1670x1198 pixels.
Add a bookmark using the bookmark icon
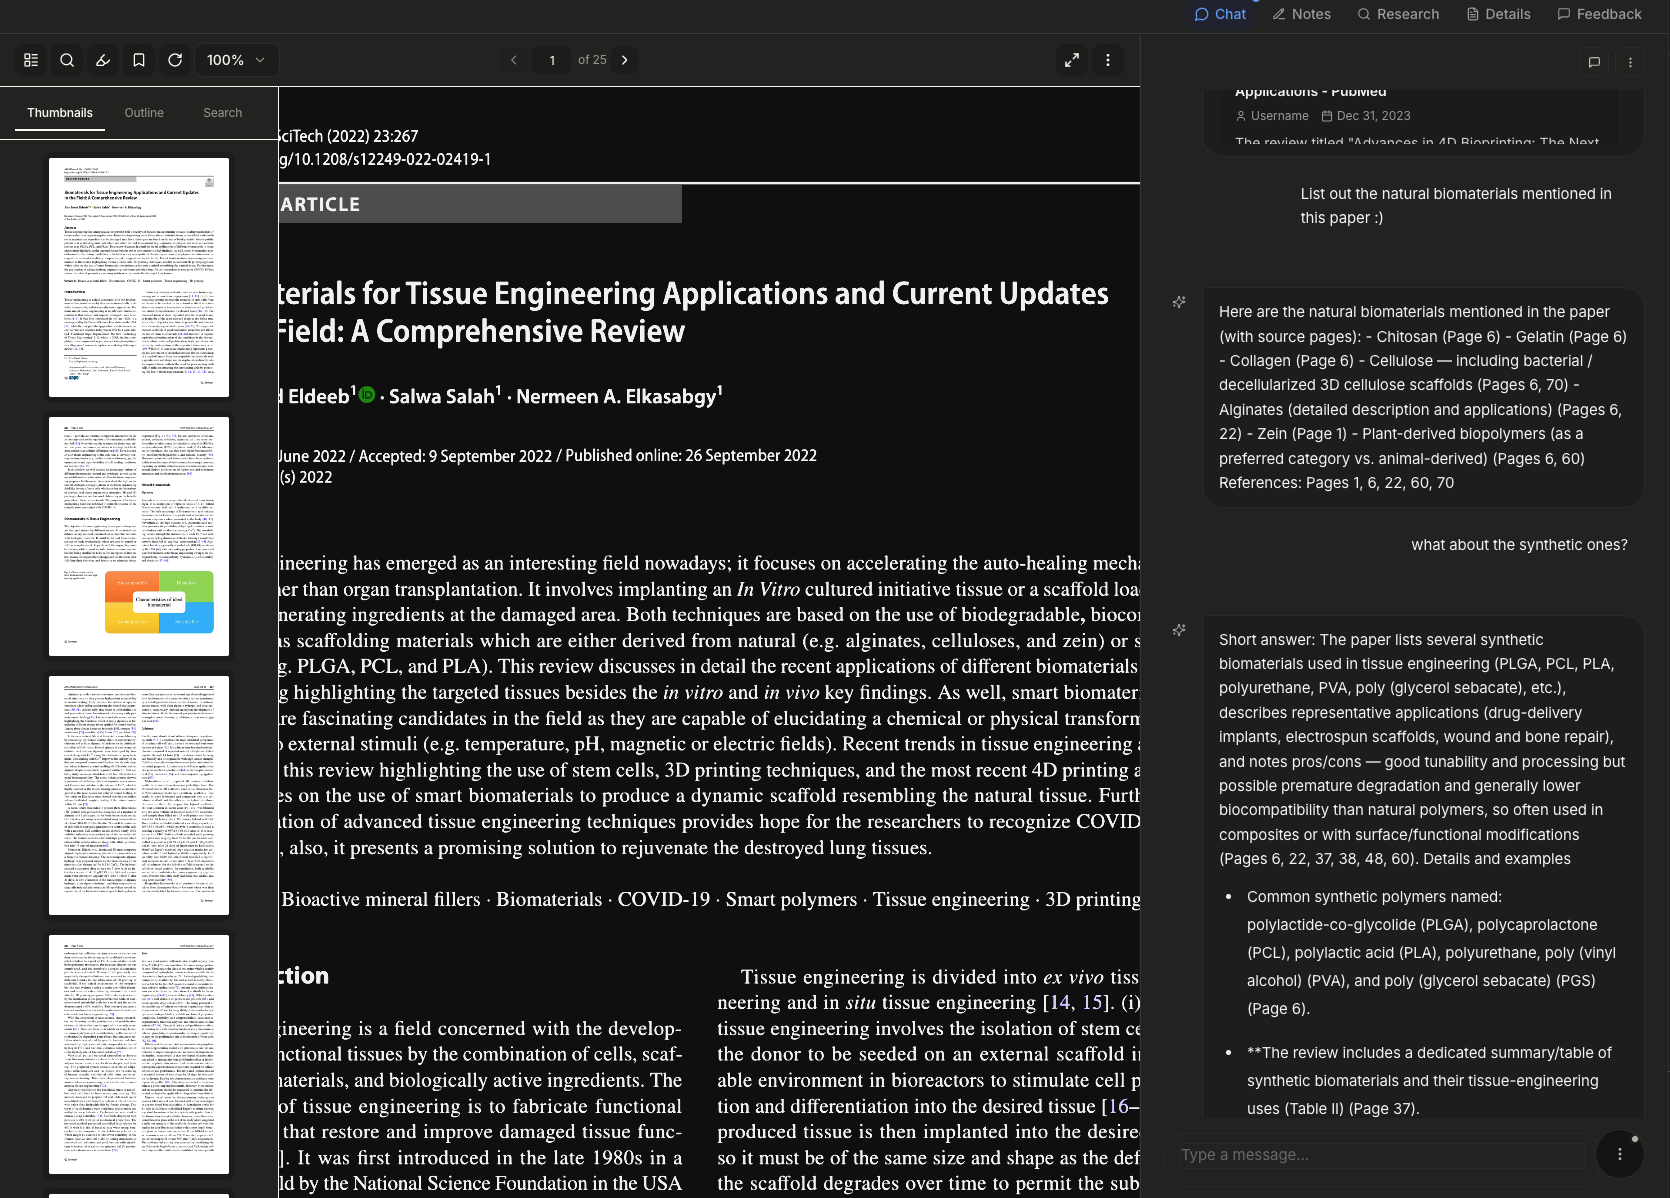139,60
